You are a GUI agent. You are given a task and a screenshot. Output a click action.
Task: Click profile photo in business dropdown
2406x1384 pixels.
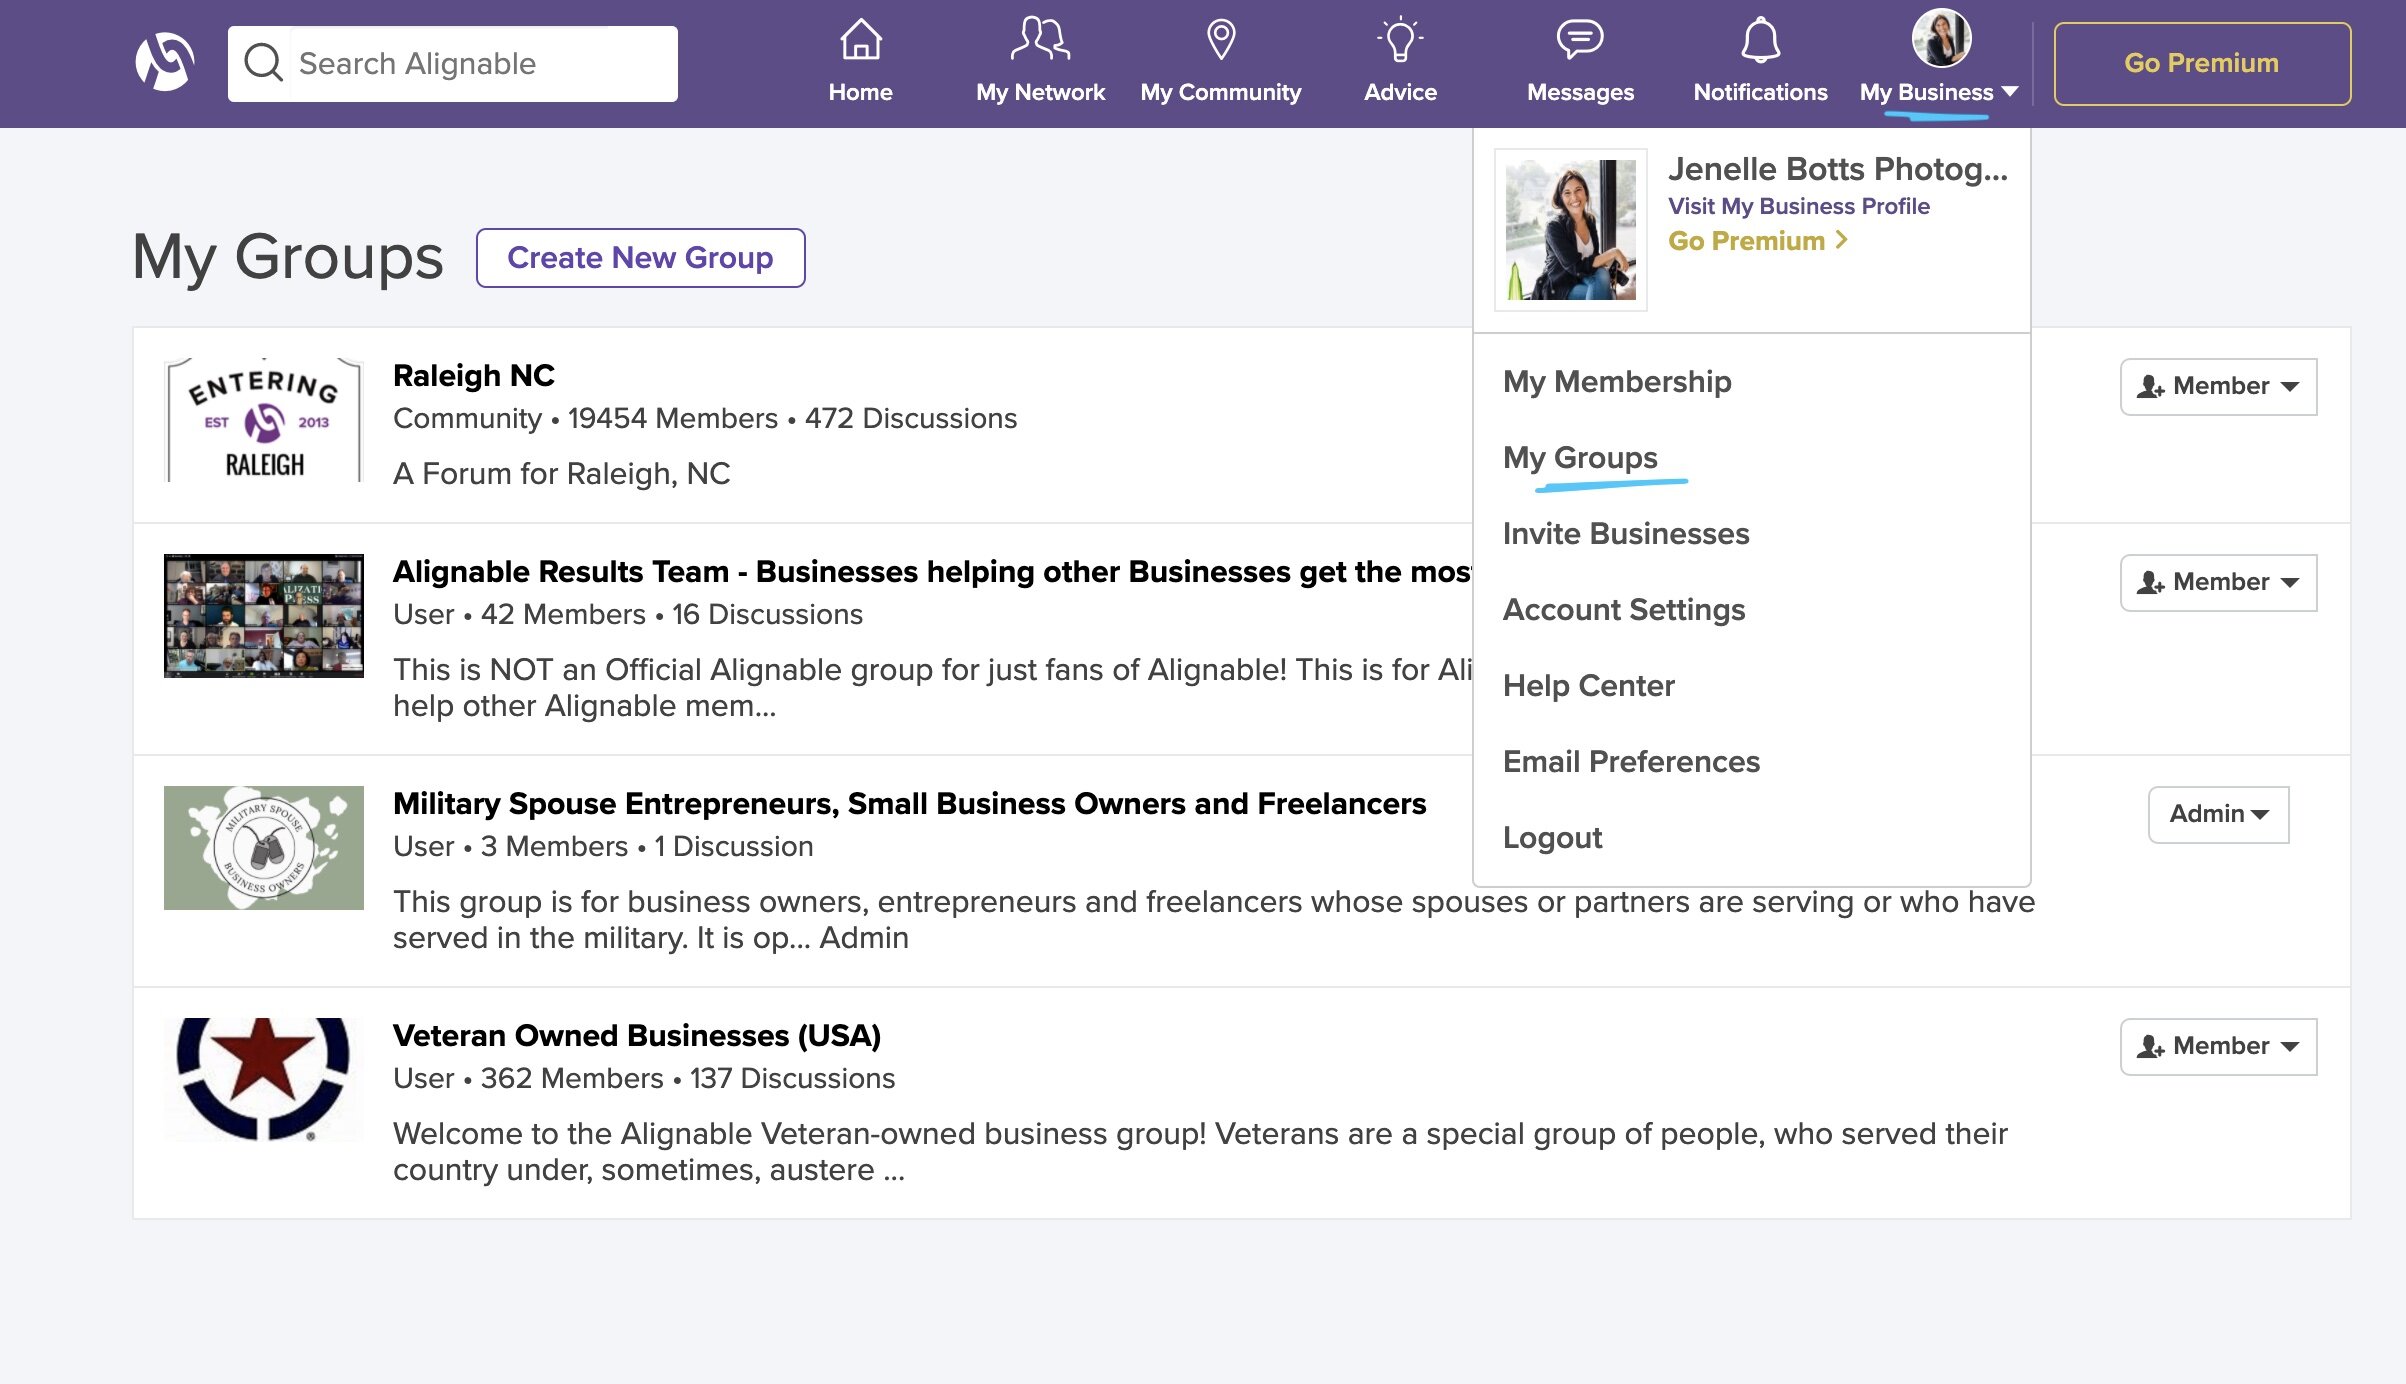pos(1570,230)
